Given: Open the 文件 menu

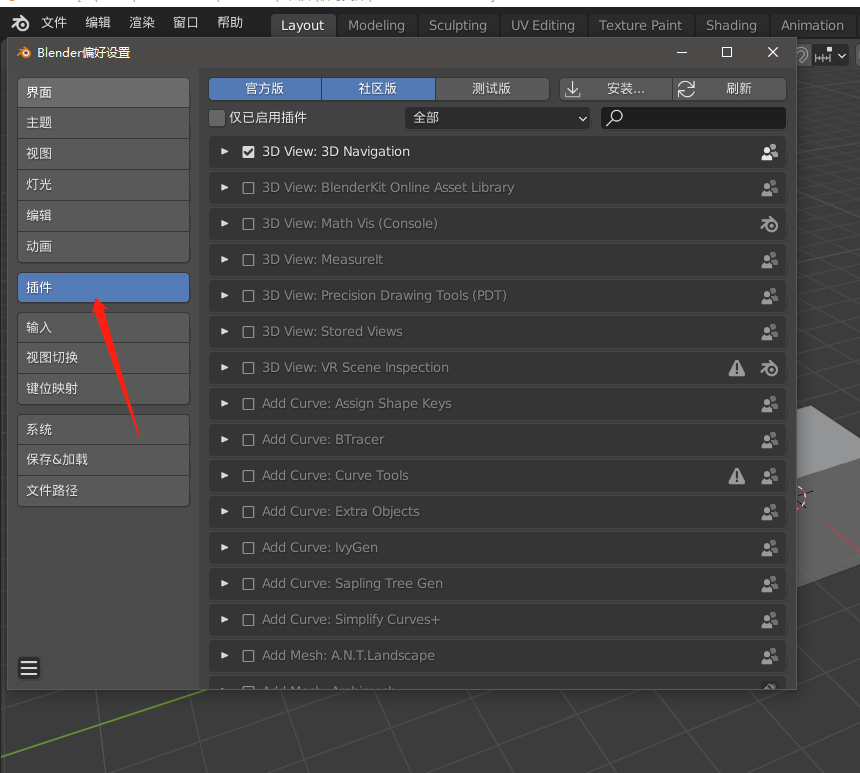Looking at the screenshot, I should 54,23.
